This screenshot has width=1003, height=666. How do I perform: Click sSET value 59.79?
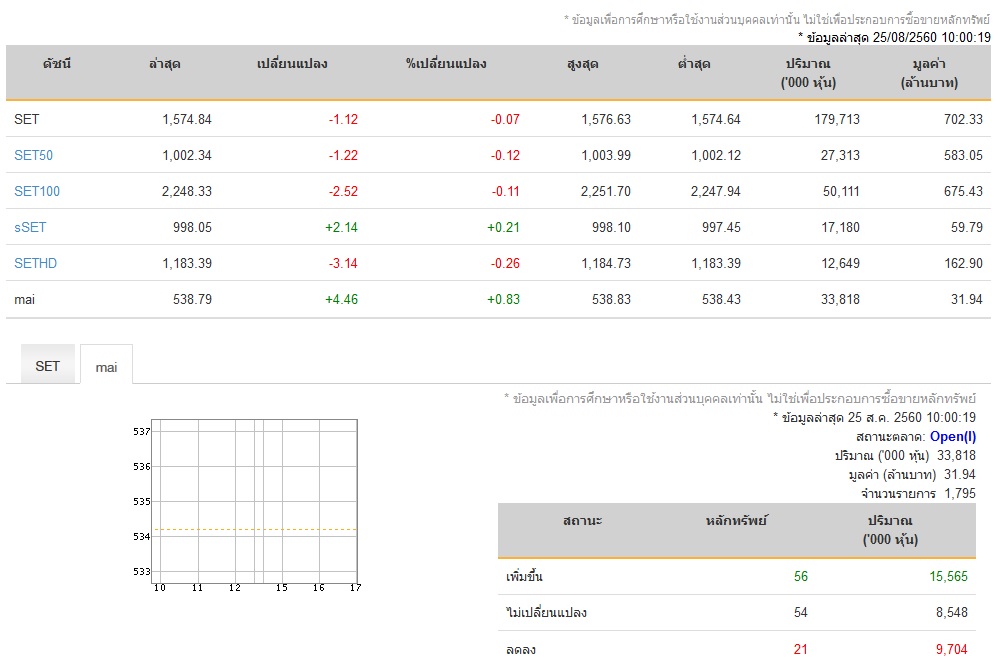tap(967, 227)
